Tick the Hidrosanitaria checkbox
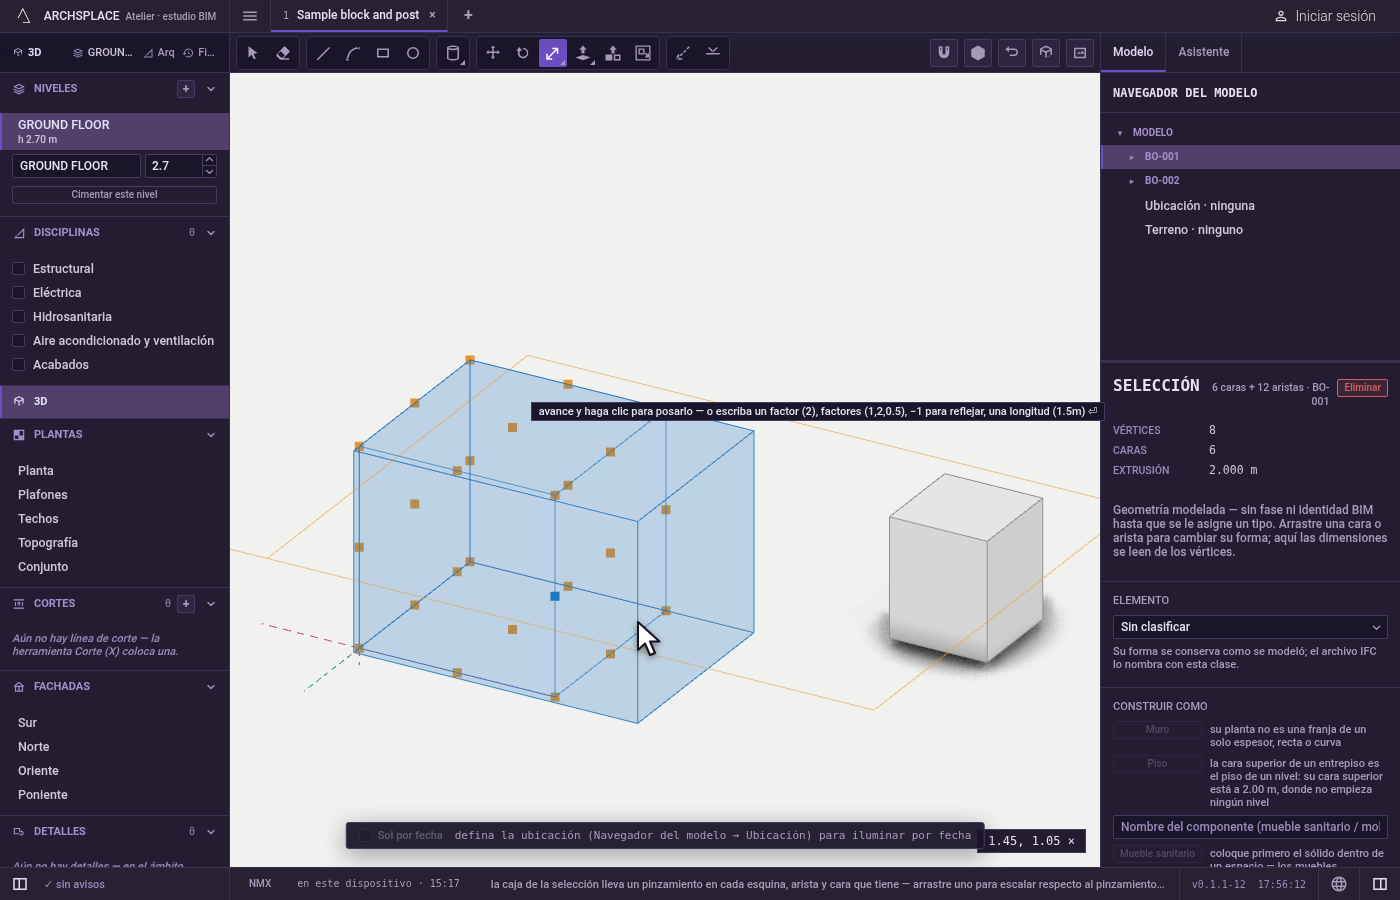The width and height of the screenshot is (1400, 900). click(x=18, y=317)
